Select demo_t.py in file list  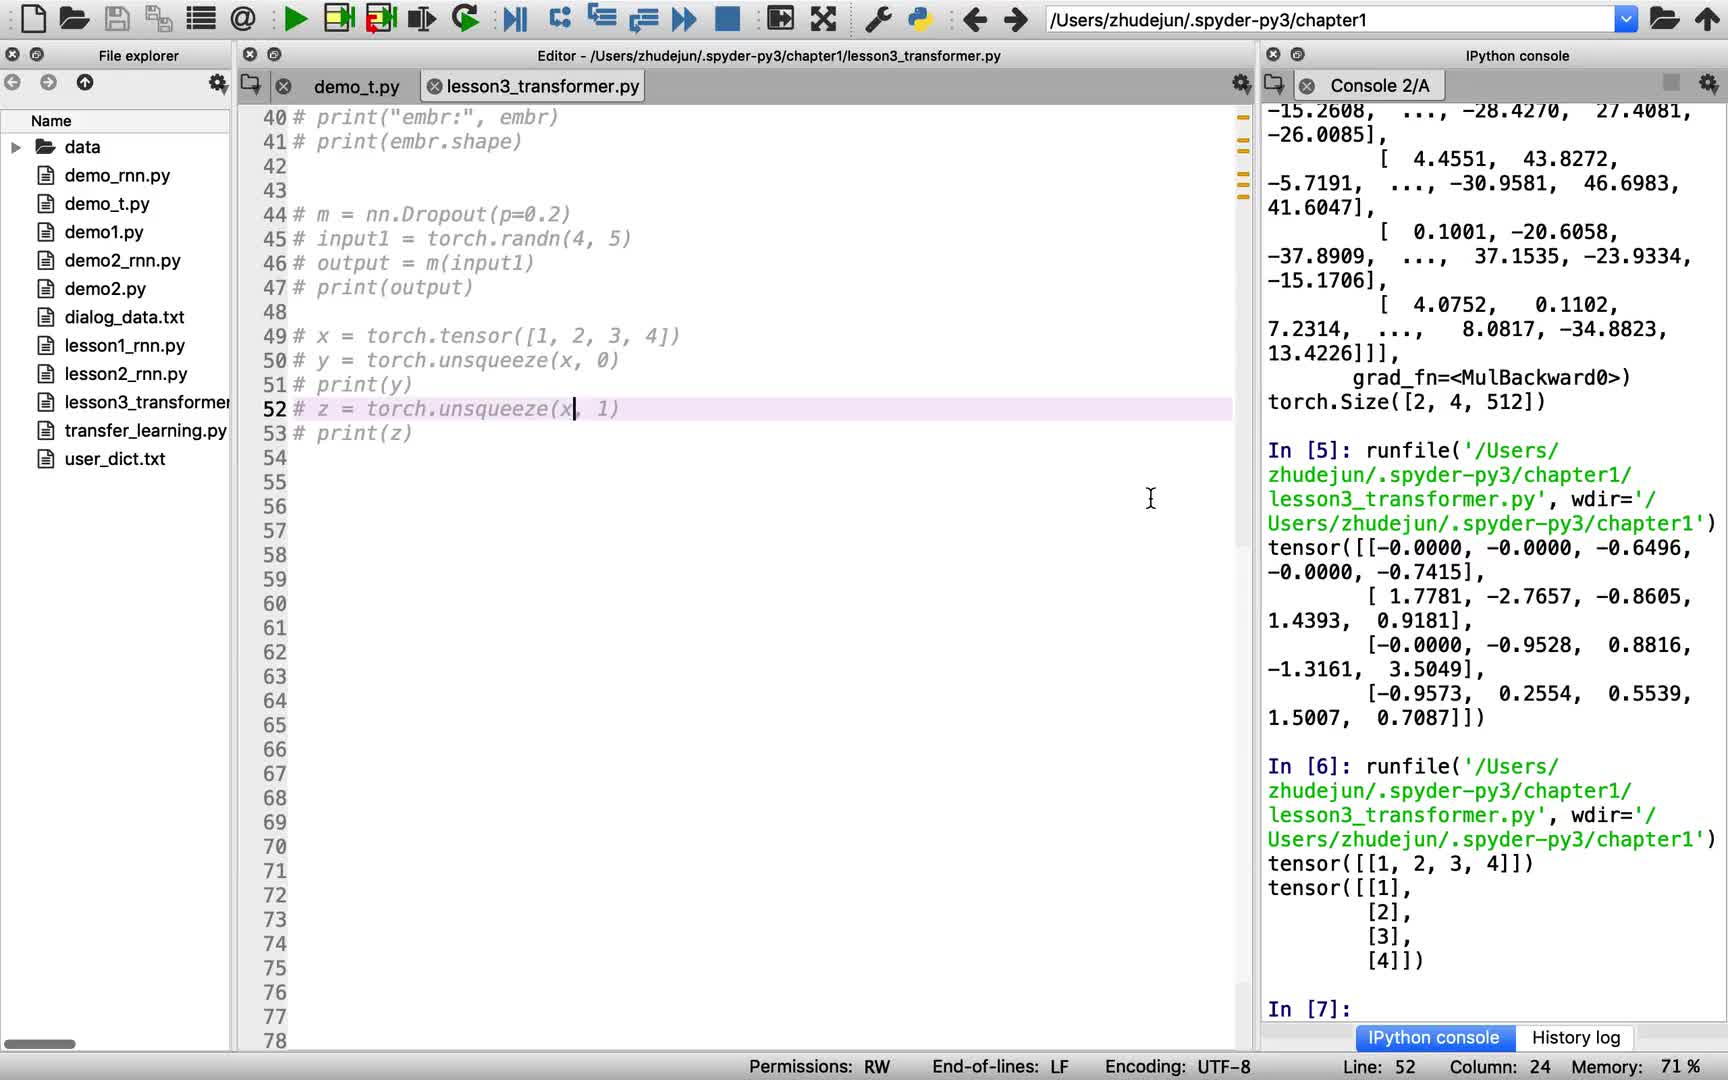click(x=107, y=203)
